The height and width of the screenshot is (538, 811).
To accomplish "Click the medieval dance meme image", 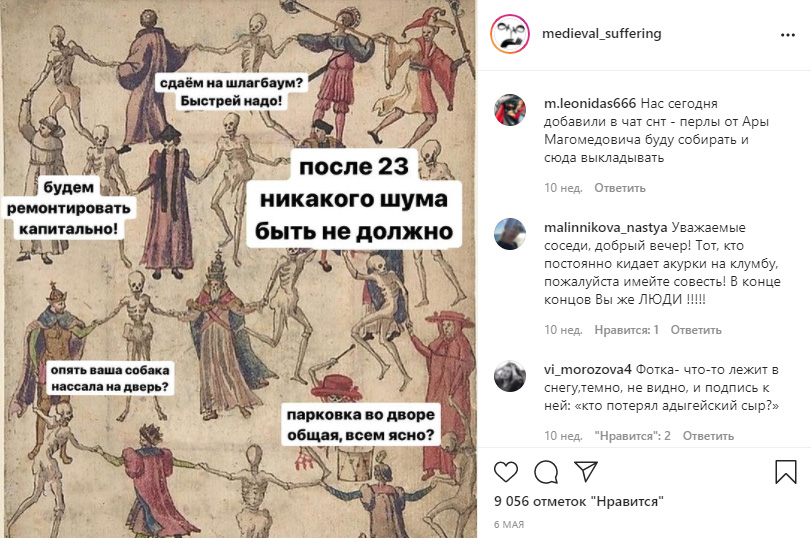I will point(238,269).
